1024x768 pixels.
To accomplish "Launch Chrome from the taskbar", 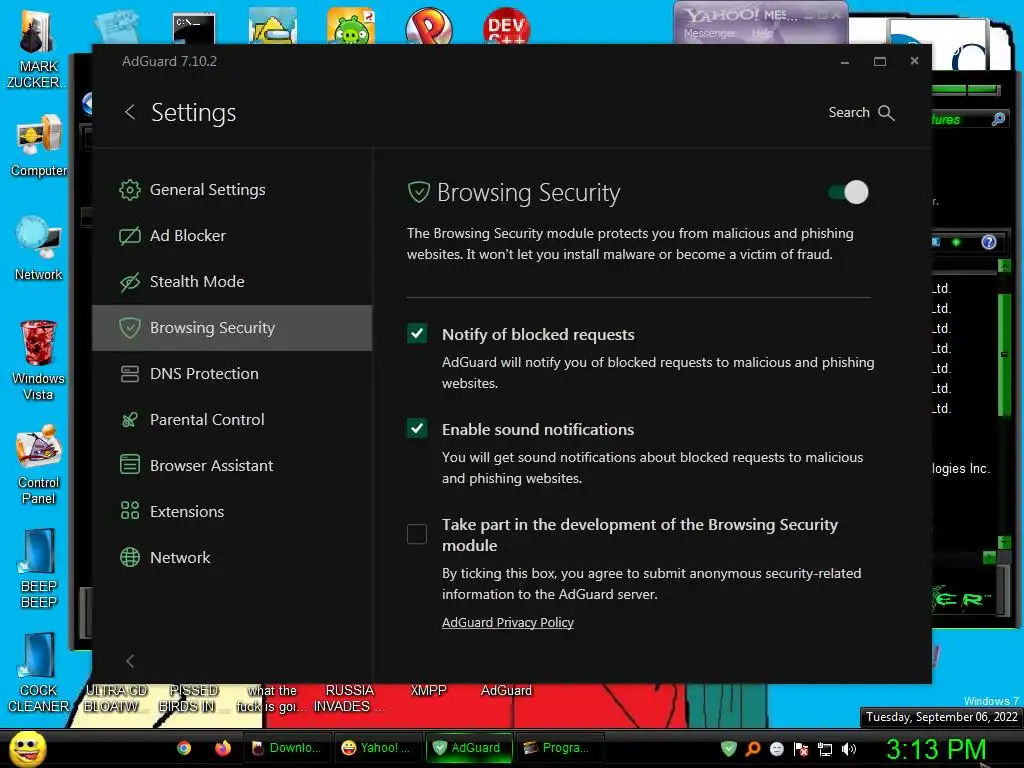I will pos(184,748).
